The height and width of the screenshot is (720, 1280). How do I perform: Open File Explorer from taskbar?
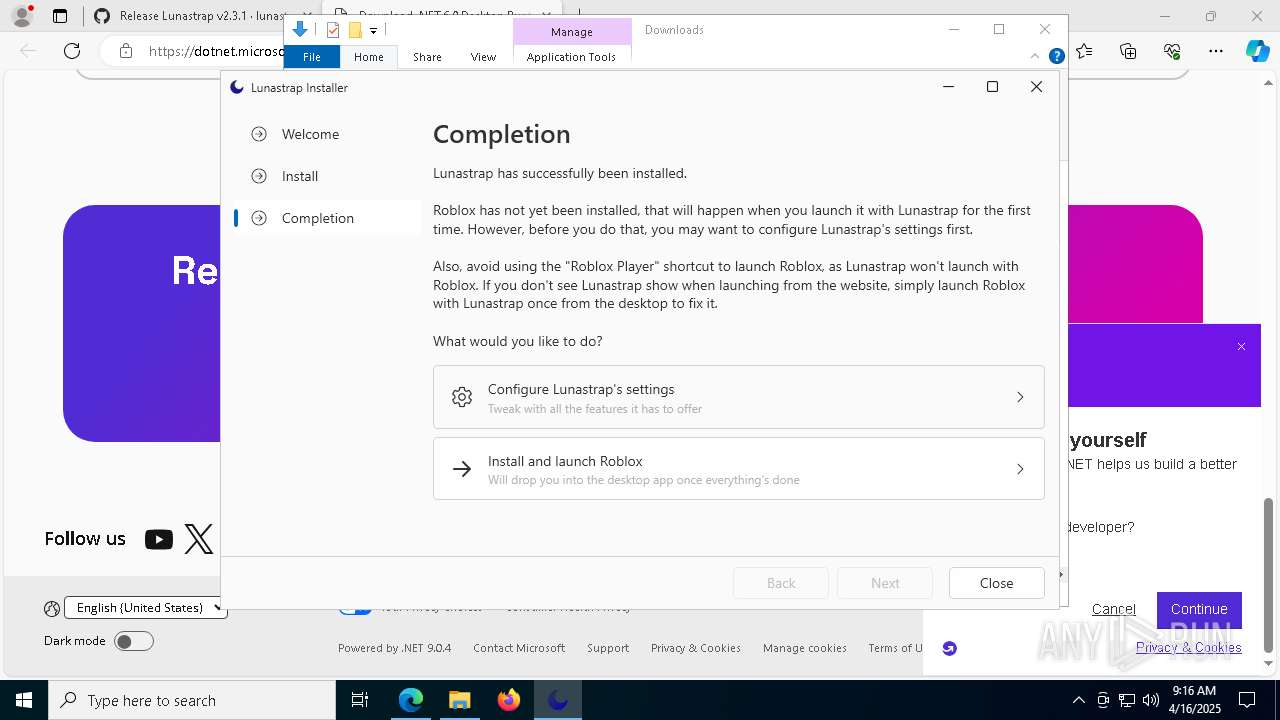[x=460, y=700]
